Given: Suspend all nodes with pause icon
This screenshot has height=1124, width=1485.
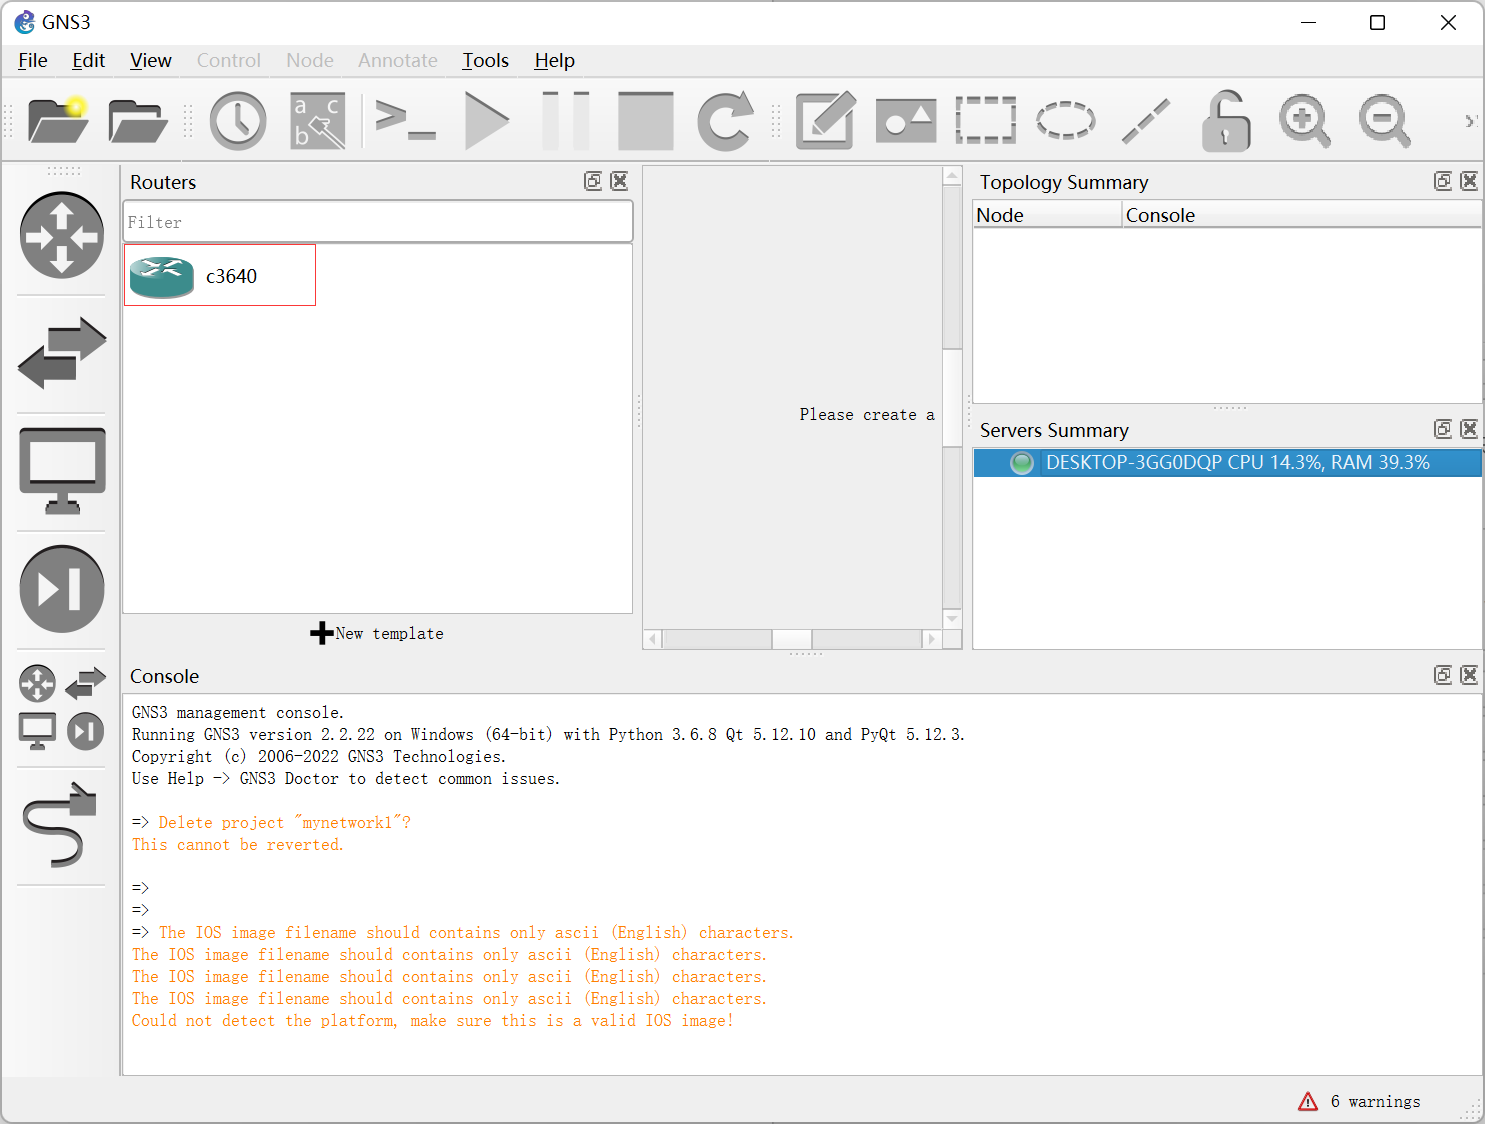Looking at the screenshot, I should 566,121.
